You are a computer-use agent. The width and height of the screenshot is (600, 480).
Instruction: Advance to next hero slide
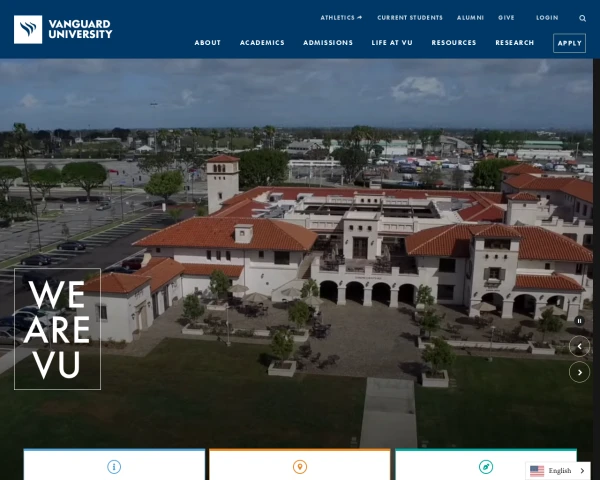579,372
